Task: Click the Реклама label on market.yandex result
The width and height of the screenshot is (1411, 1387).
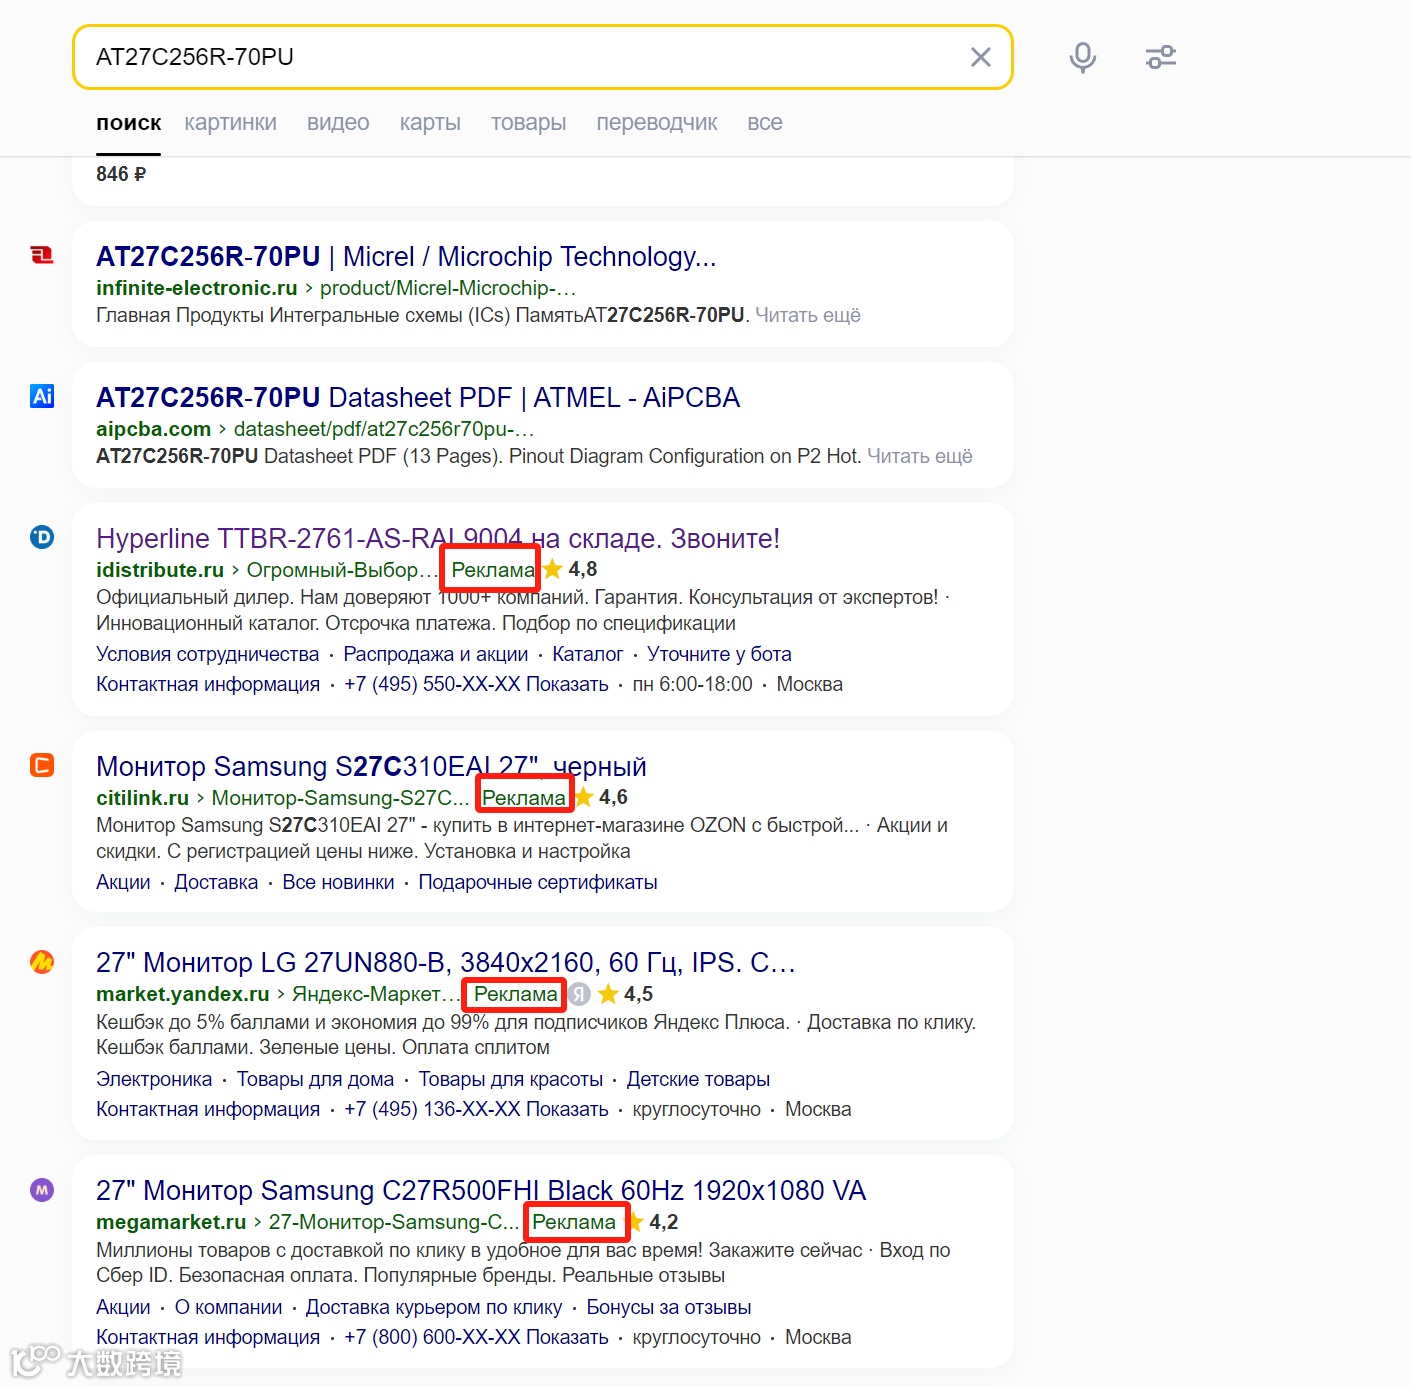Action: 516,994
